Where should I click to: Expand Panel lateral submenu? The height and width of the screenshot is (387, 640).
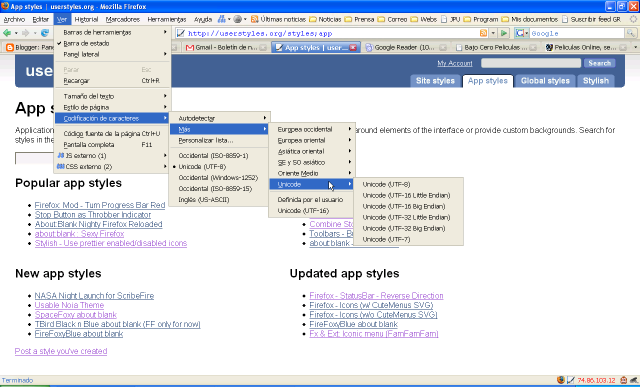112,54
